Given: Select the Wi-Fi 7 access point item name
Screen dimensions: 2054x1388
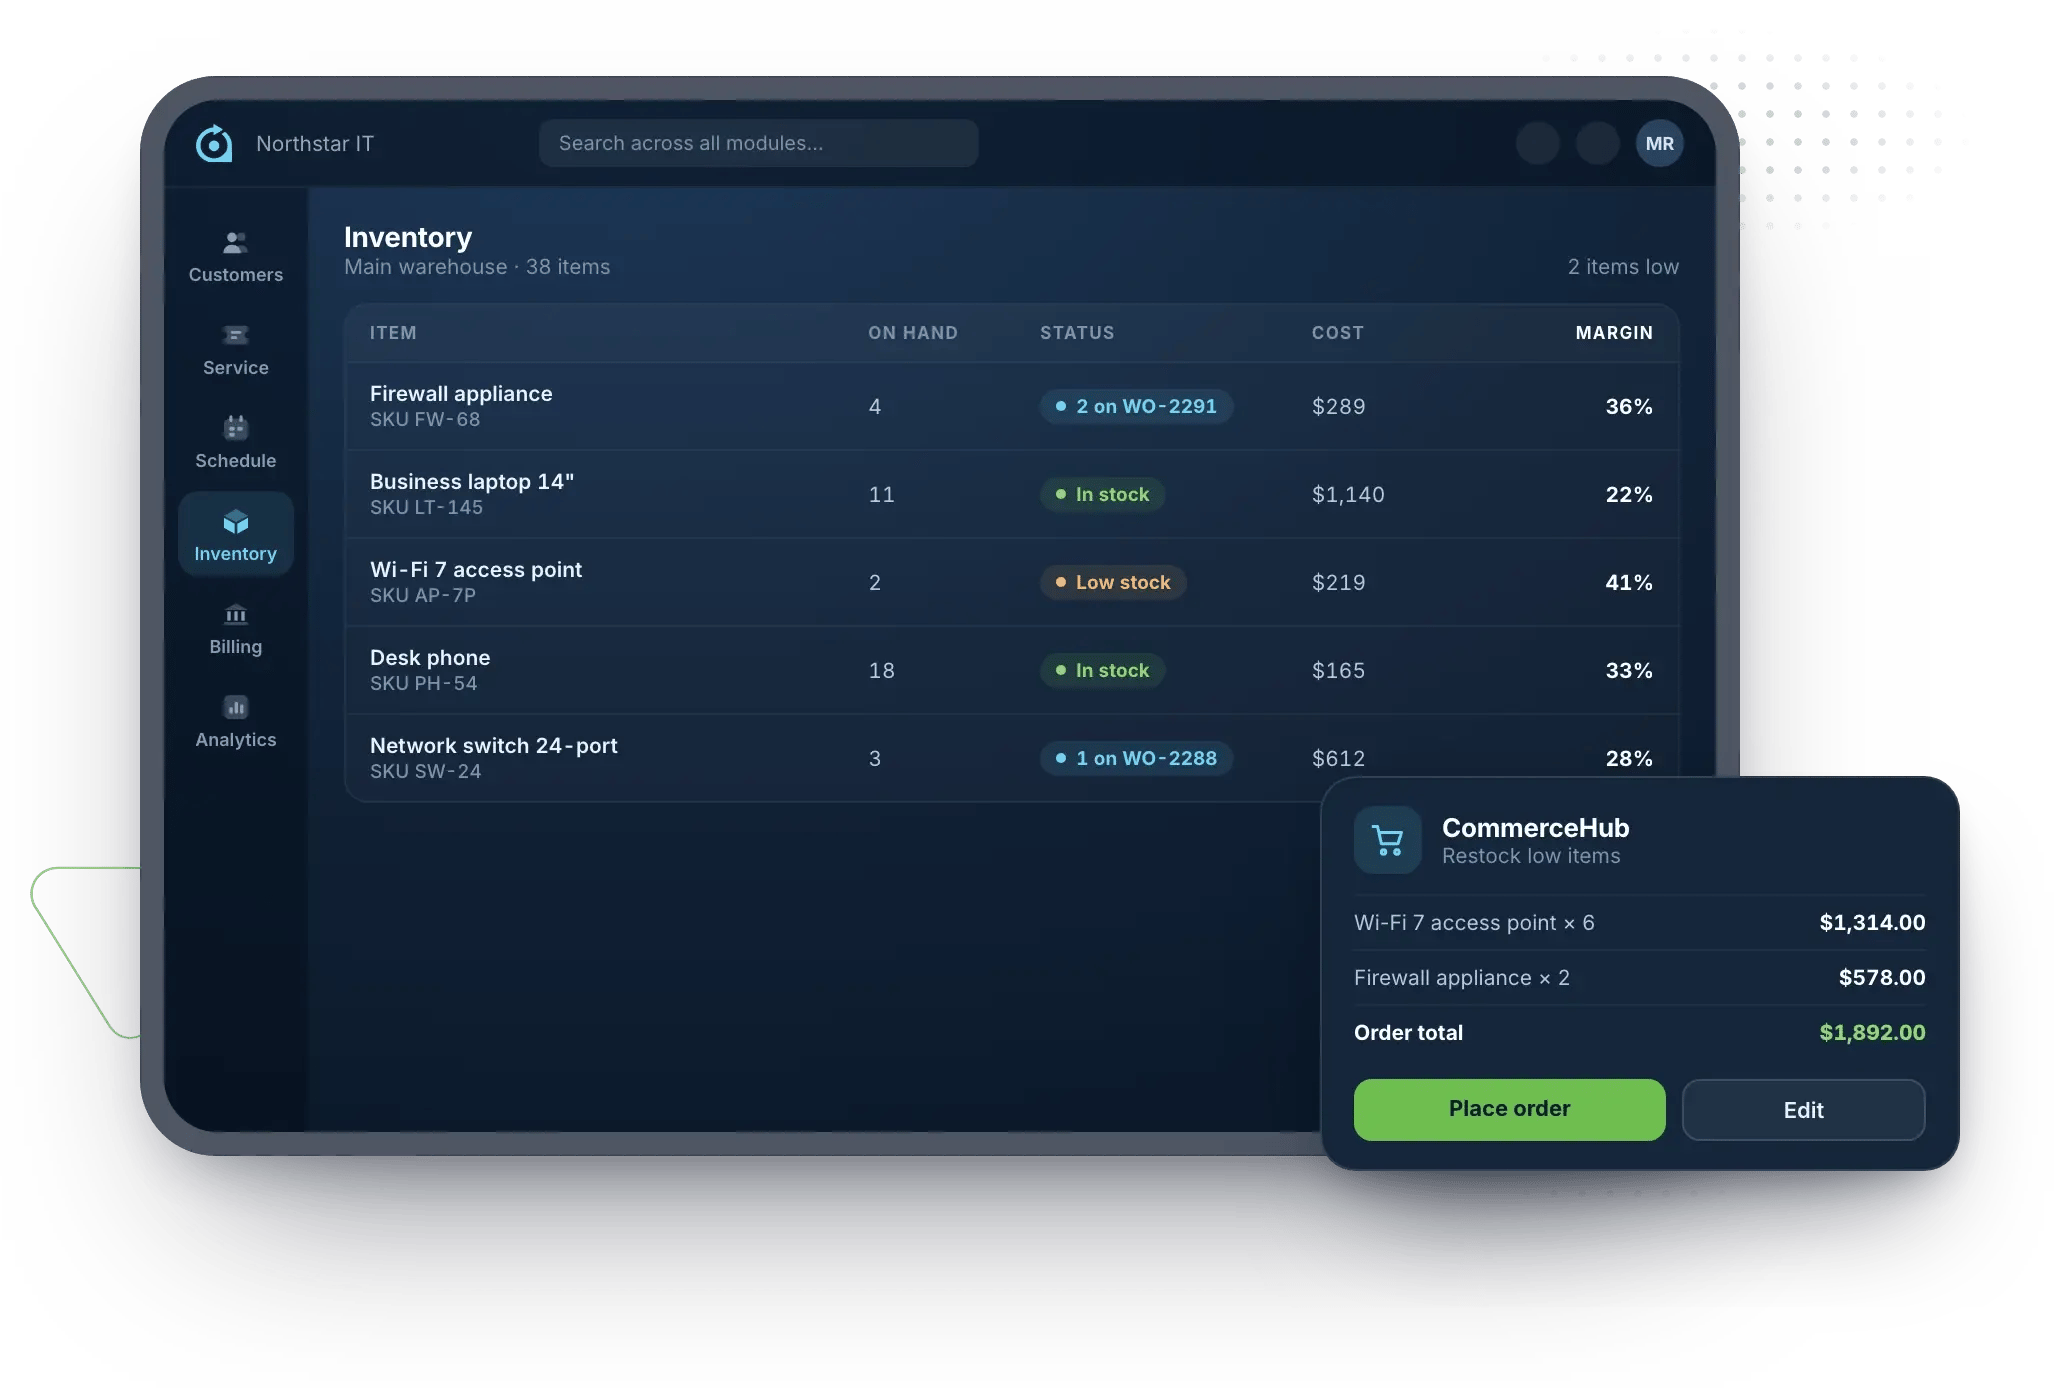Looking at the screenshot, I should pyautogui.click(x=476, y=570).
